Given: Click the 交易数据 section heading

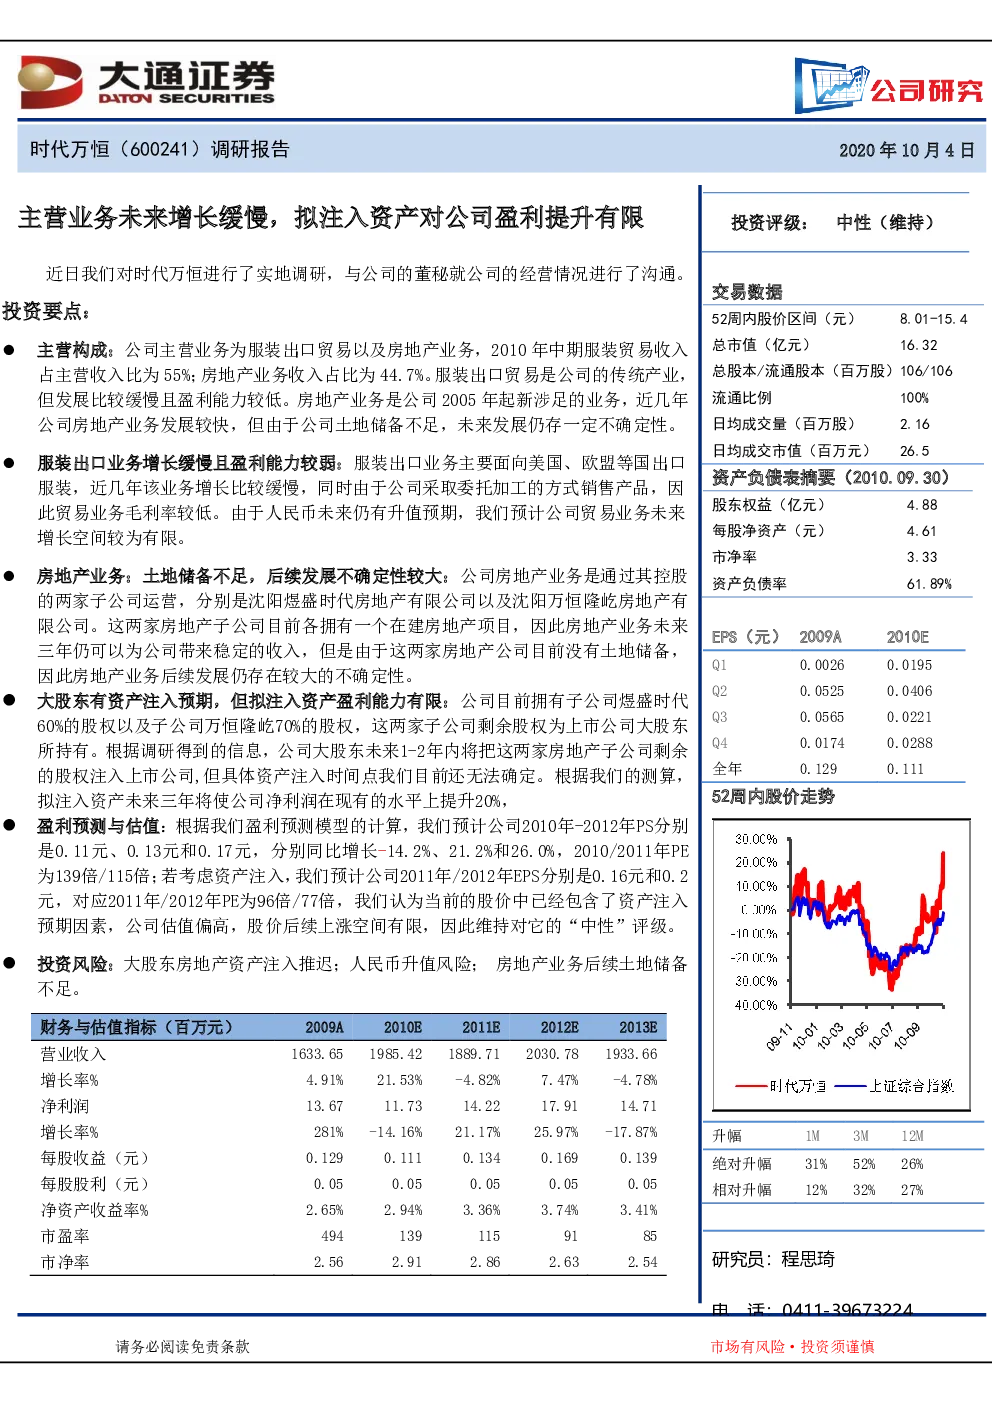Looking at the screenshot, I should (747, 291).
